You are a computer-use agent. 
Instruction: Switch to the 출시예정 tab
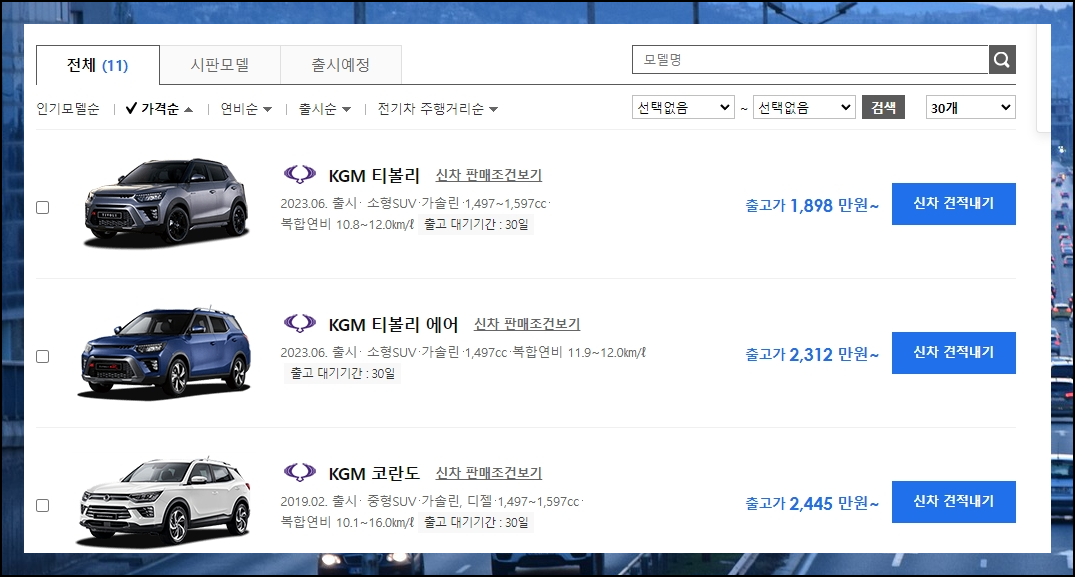pos(341,65)
